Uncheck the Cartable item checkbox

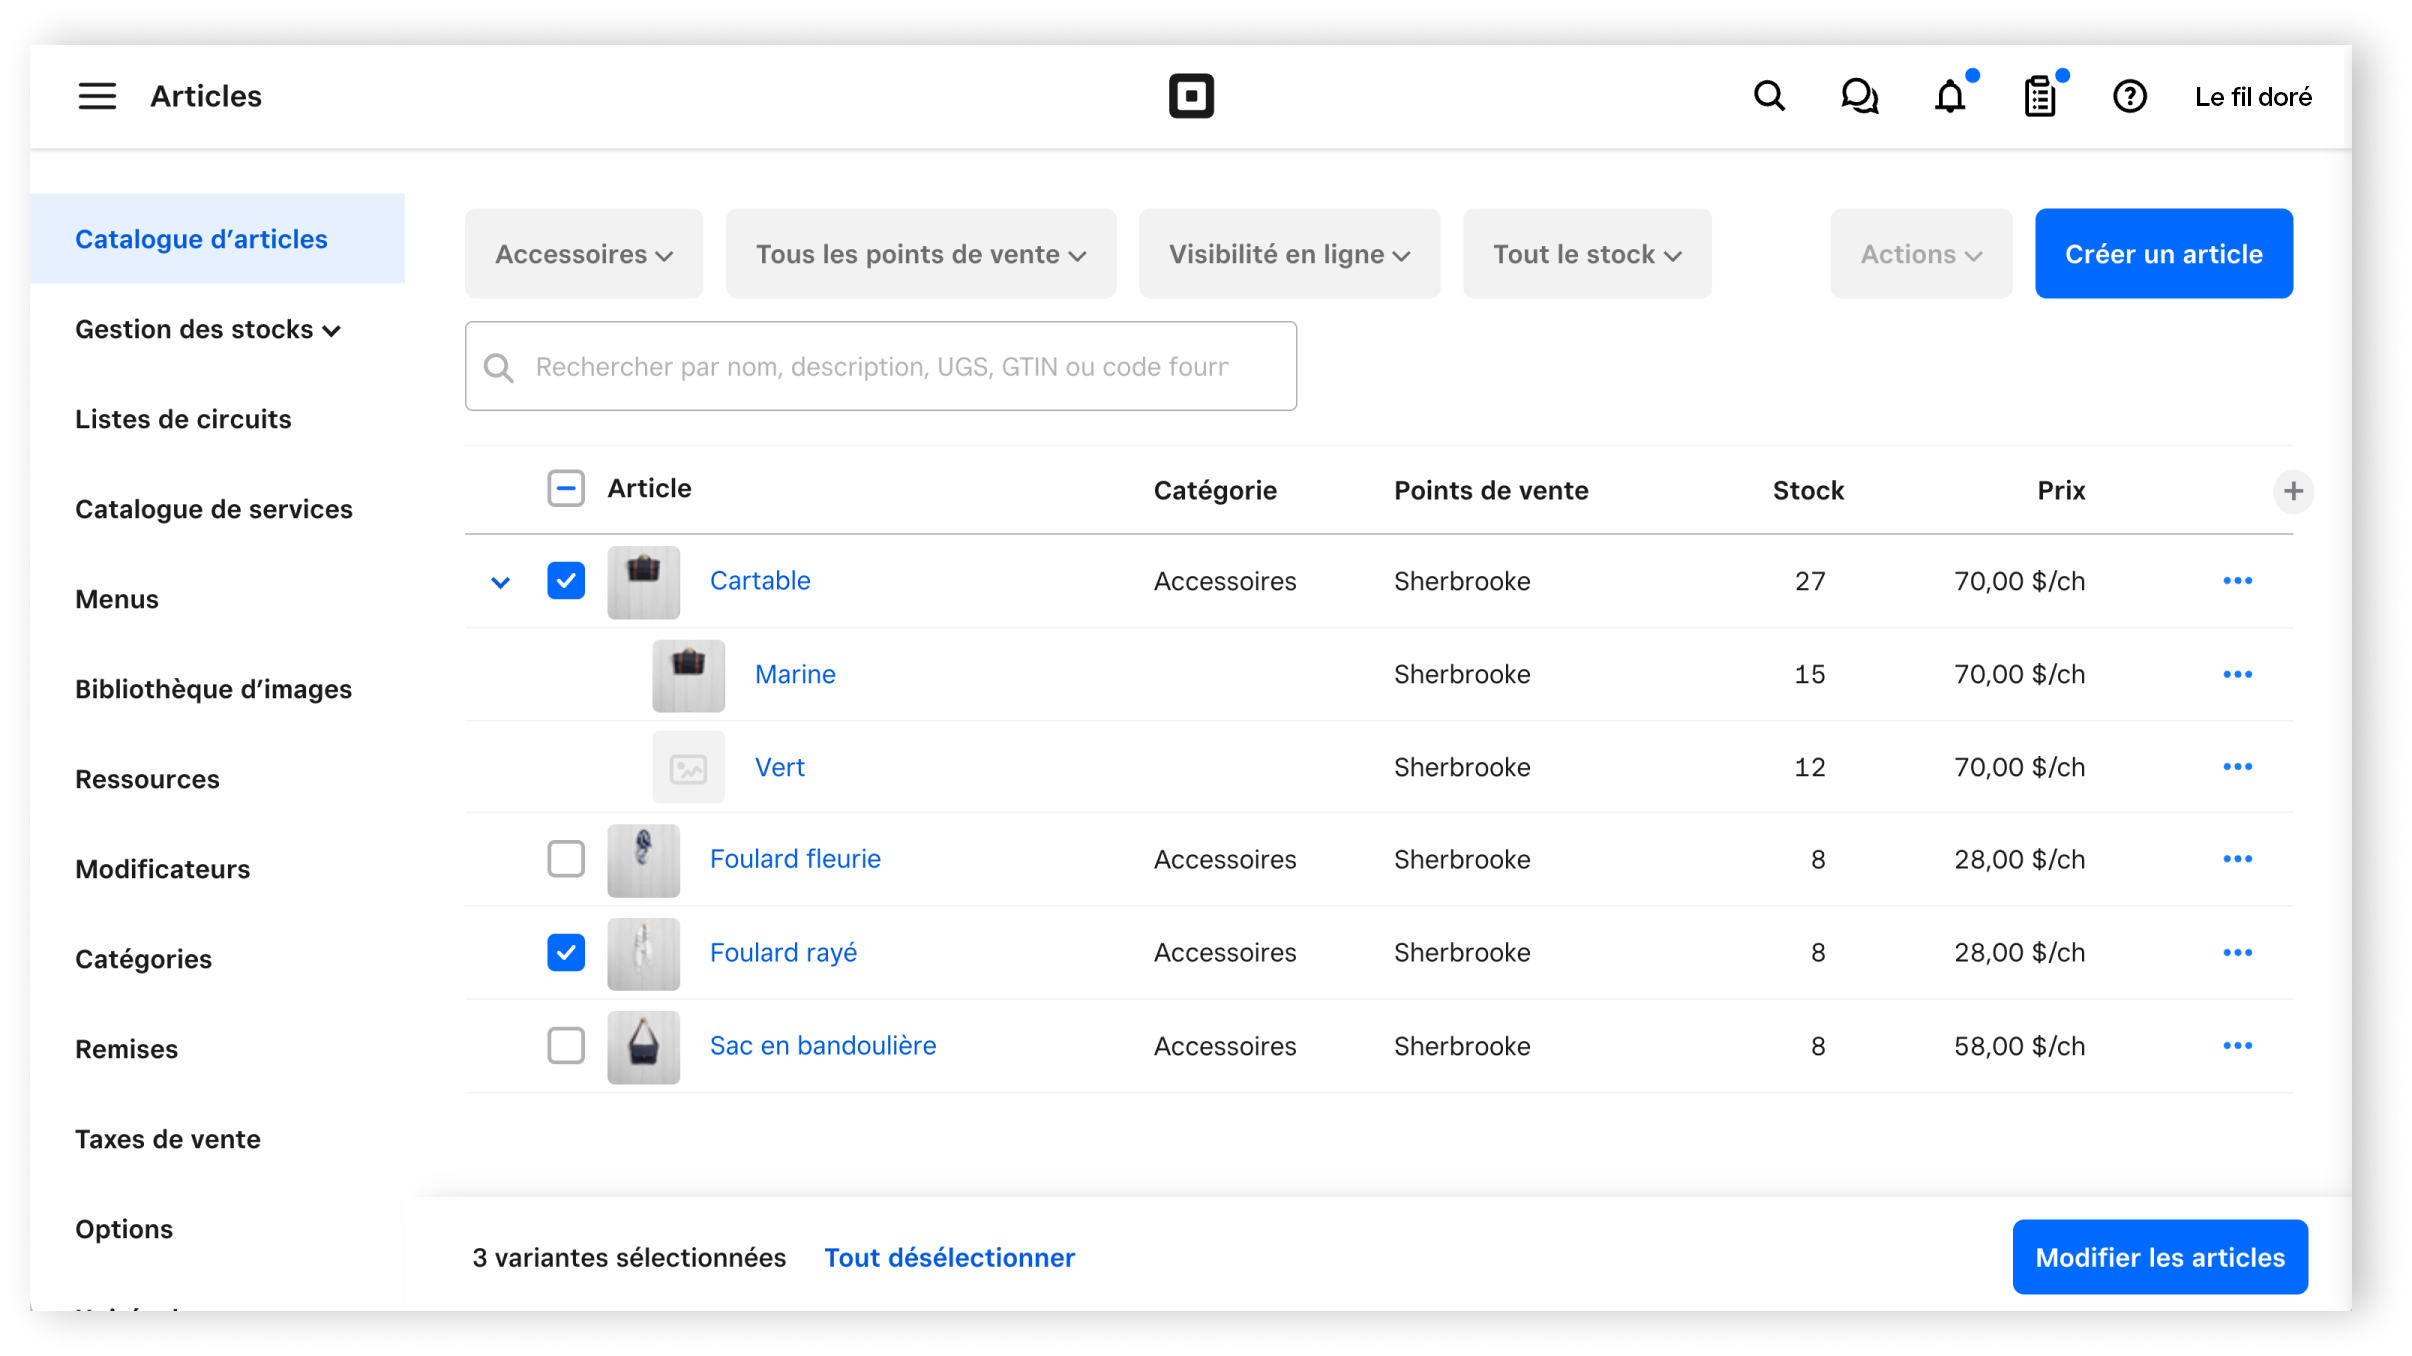tap(566, 581)
